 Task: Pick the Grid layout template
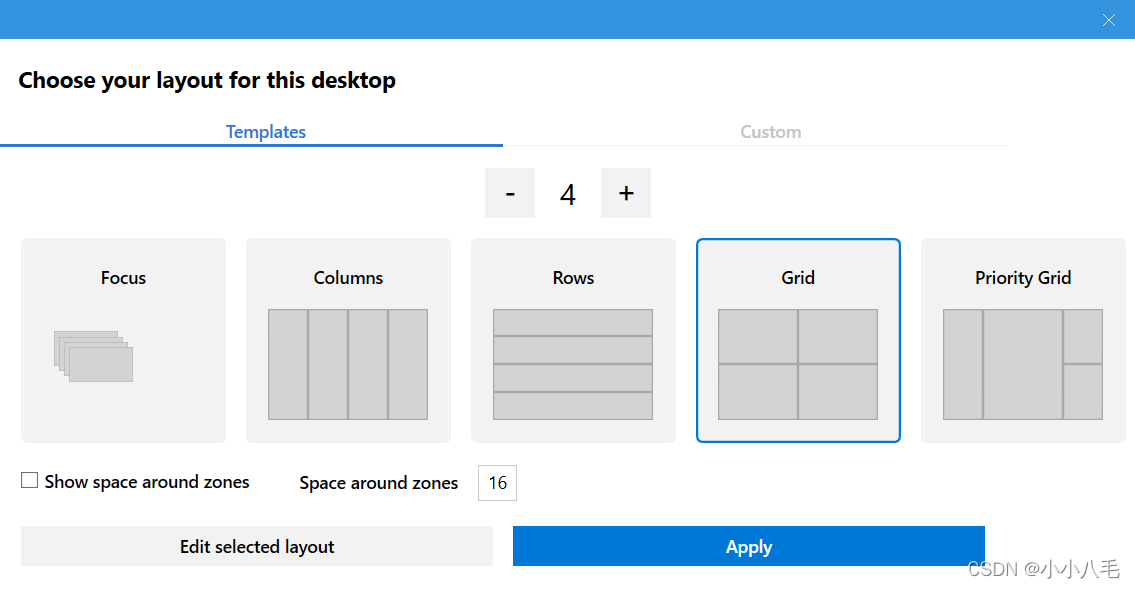click(x=798, y=340)
